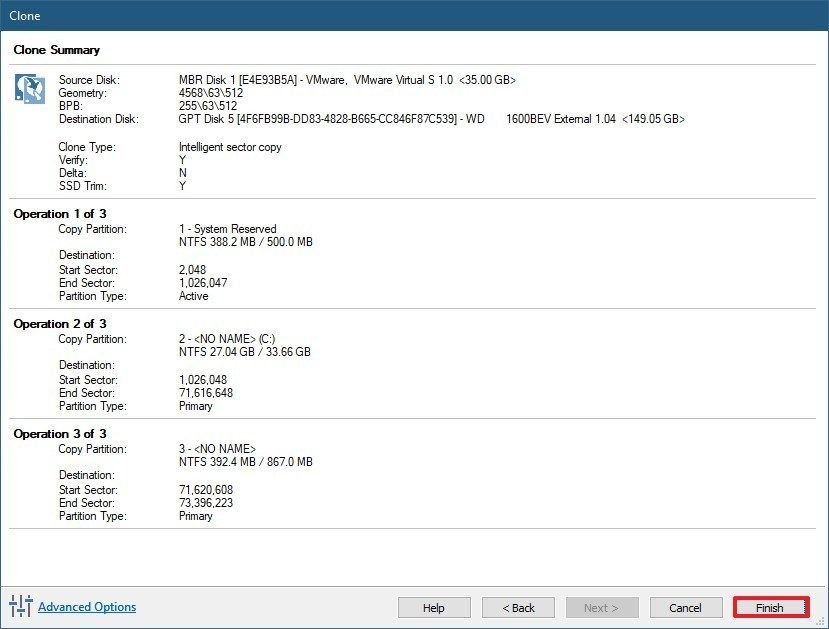Click the clone summary disk icon
This screenshot has height=629, width=829.
click(30, 88)
